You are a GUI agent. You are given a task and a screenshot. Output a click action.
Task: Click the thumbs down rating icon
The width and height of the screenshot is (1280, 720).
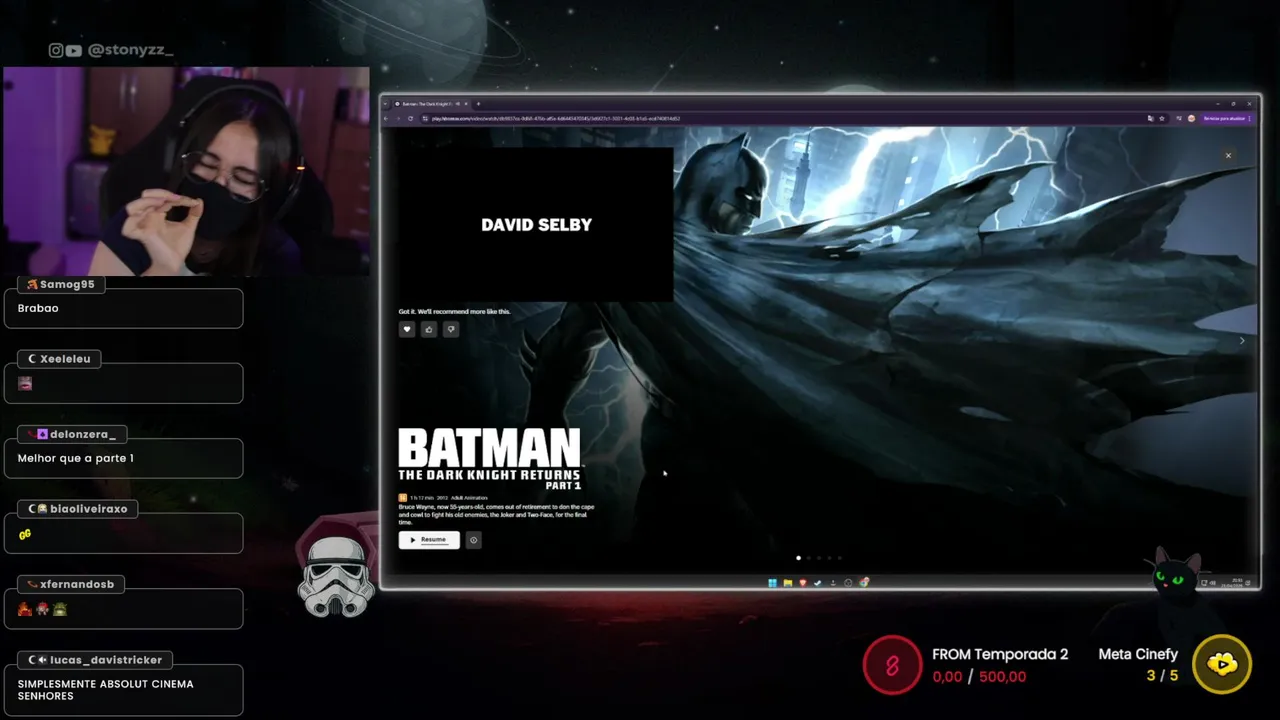coord(451,329)
